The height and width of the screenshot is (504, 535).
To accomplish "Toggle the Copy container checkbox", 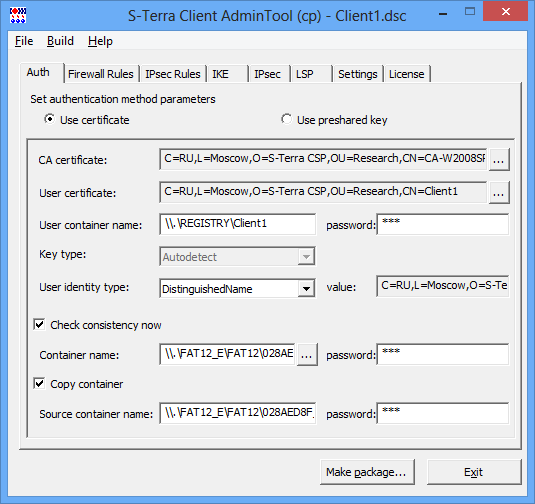I will tap(39, 383).
